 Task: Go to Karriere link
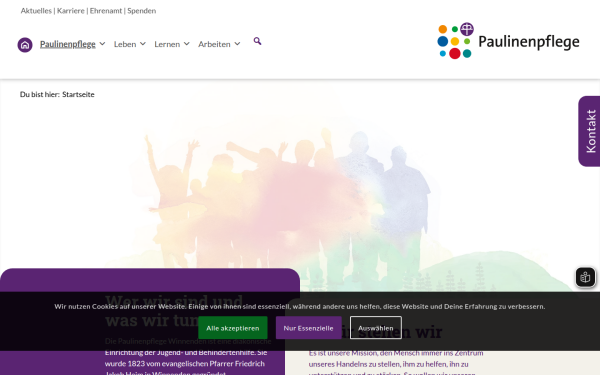click(x=71, y=11)
